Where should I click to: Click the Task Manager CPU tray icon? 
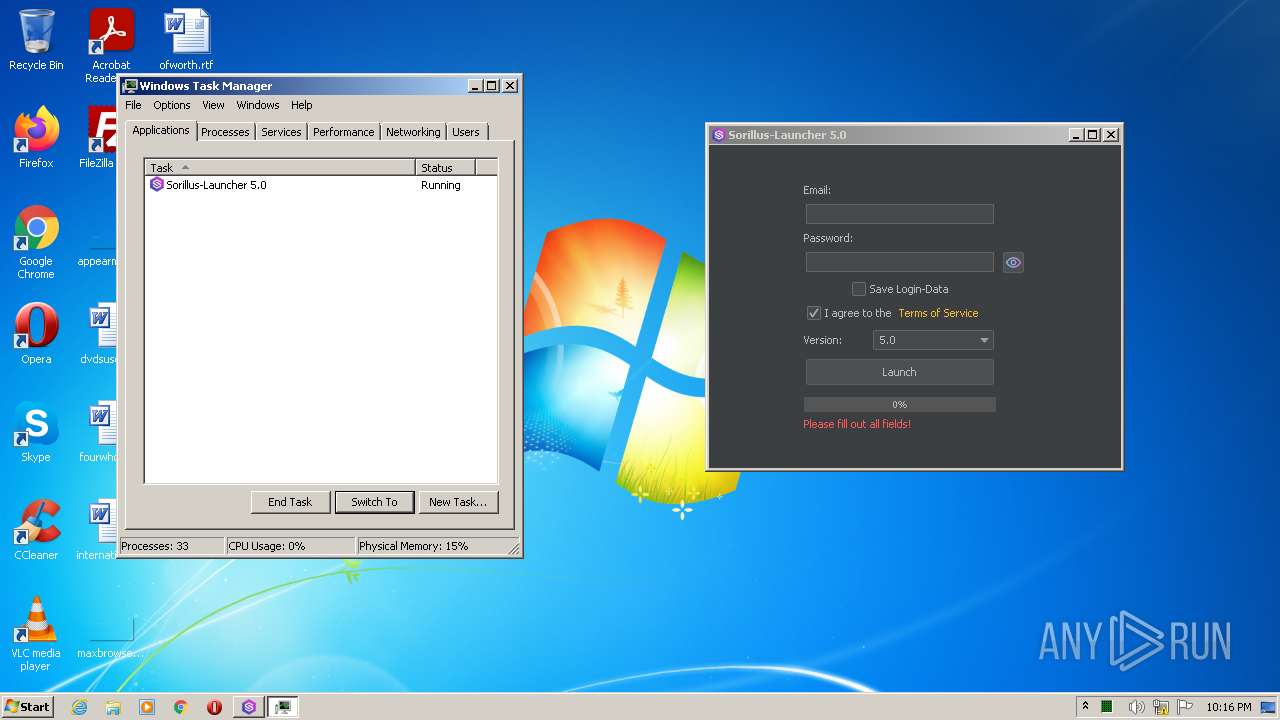click(x=1107, y=707)
